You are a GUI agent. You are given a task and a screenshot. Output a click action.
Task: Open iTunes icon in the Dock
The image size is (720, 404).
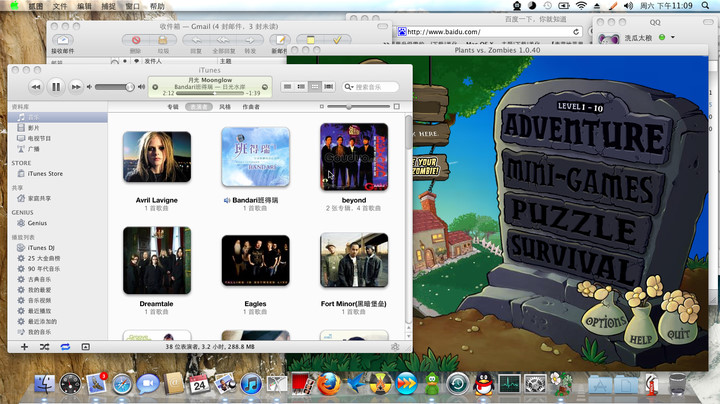tap(251, 384)
